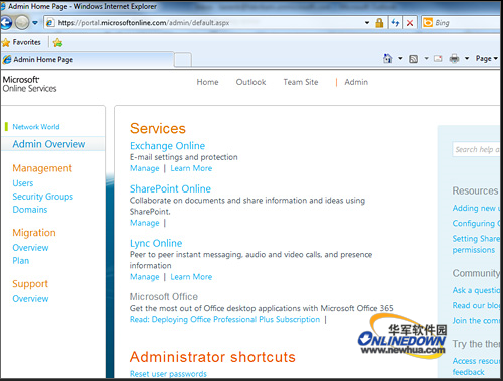Click the Microsoft Office heading text
Image resolution: width=503 pixels, height=381 pixels.
164,296
